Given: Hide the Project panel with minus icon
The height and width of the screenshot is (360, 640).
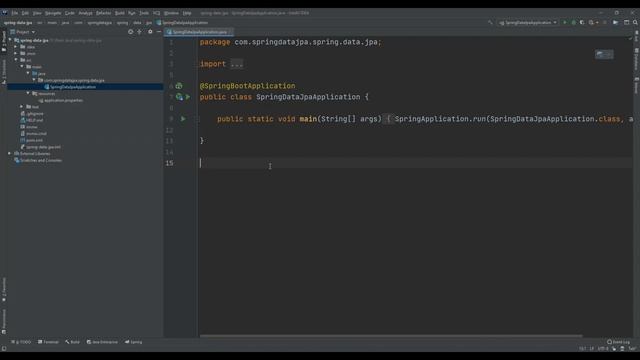Looking at the screenshot, I should click(x=159, y=32).
